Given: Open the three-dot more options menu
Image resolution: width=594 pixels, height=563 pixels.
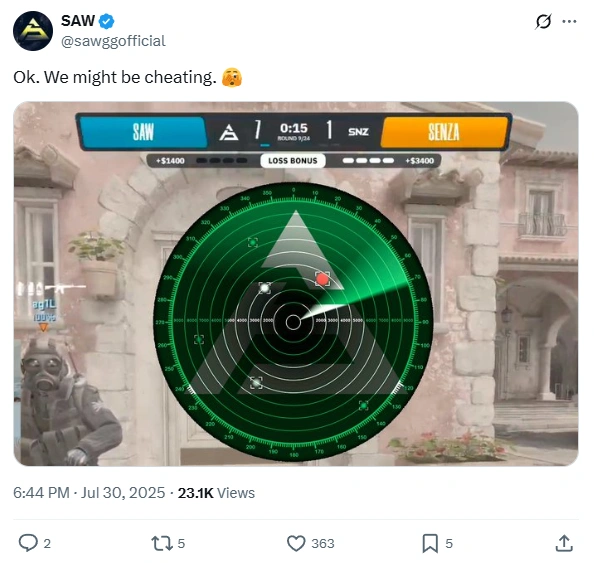Looking at the screenshot, I should [x=569, y=22].
